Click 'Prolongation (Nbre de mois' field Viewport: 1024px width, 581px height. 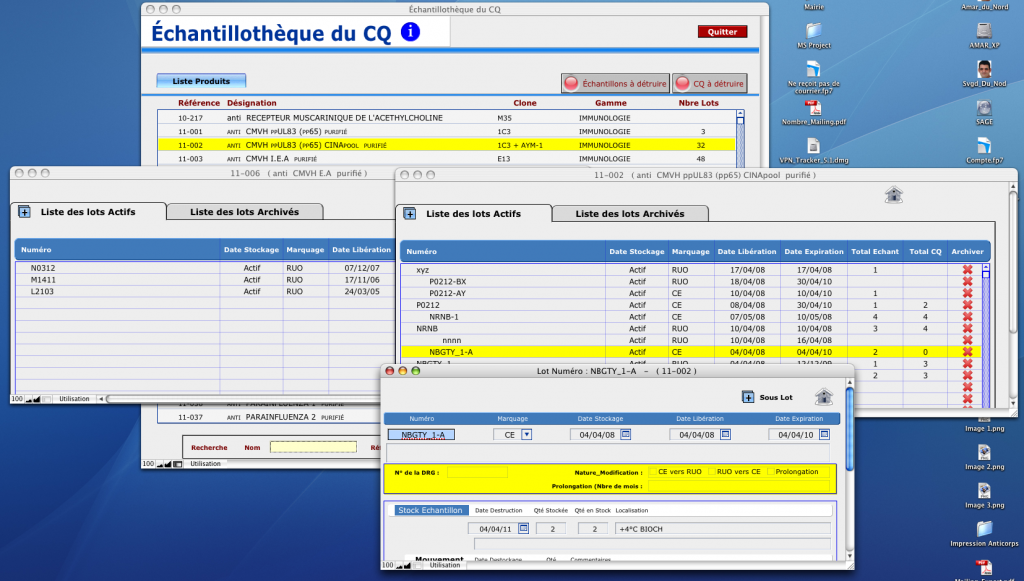point(740,486)
